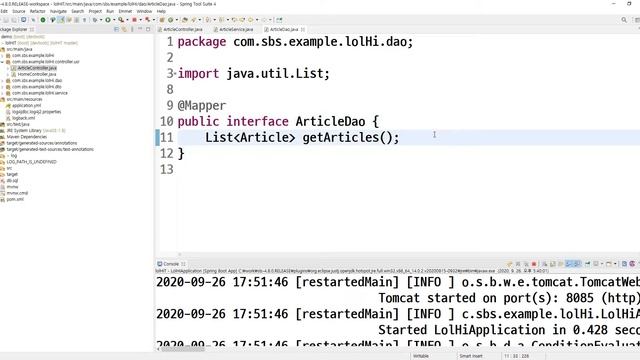Image resolution: width=640 pixels, height=360 pixels.
Task: Minimize the Package Explorer panel
Action: pos(140,29)
